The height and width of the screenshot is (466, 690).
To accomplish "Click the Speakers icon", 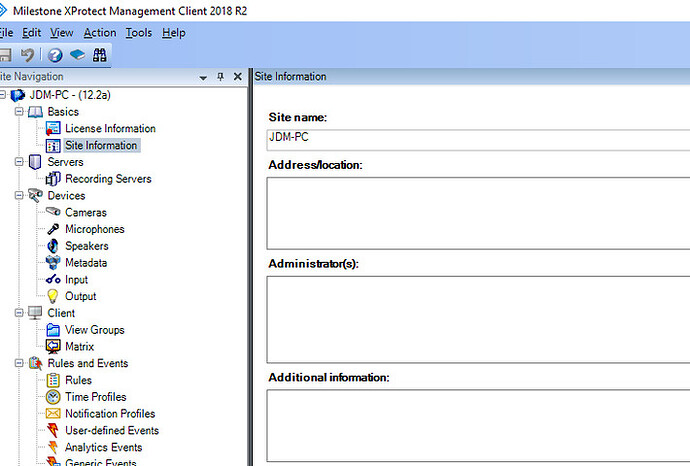I will click(x=53, y=246).
